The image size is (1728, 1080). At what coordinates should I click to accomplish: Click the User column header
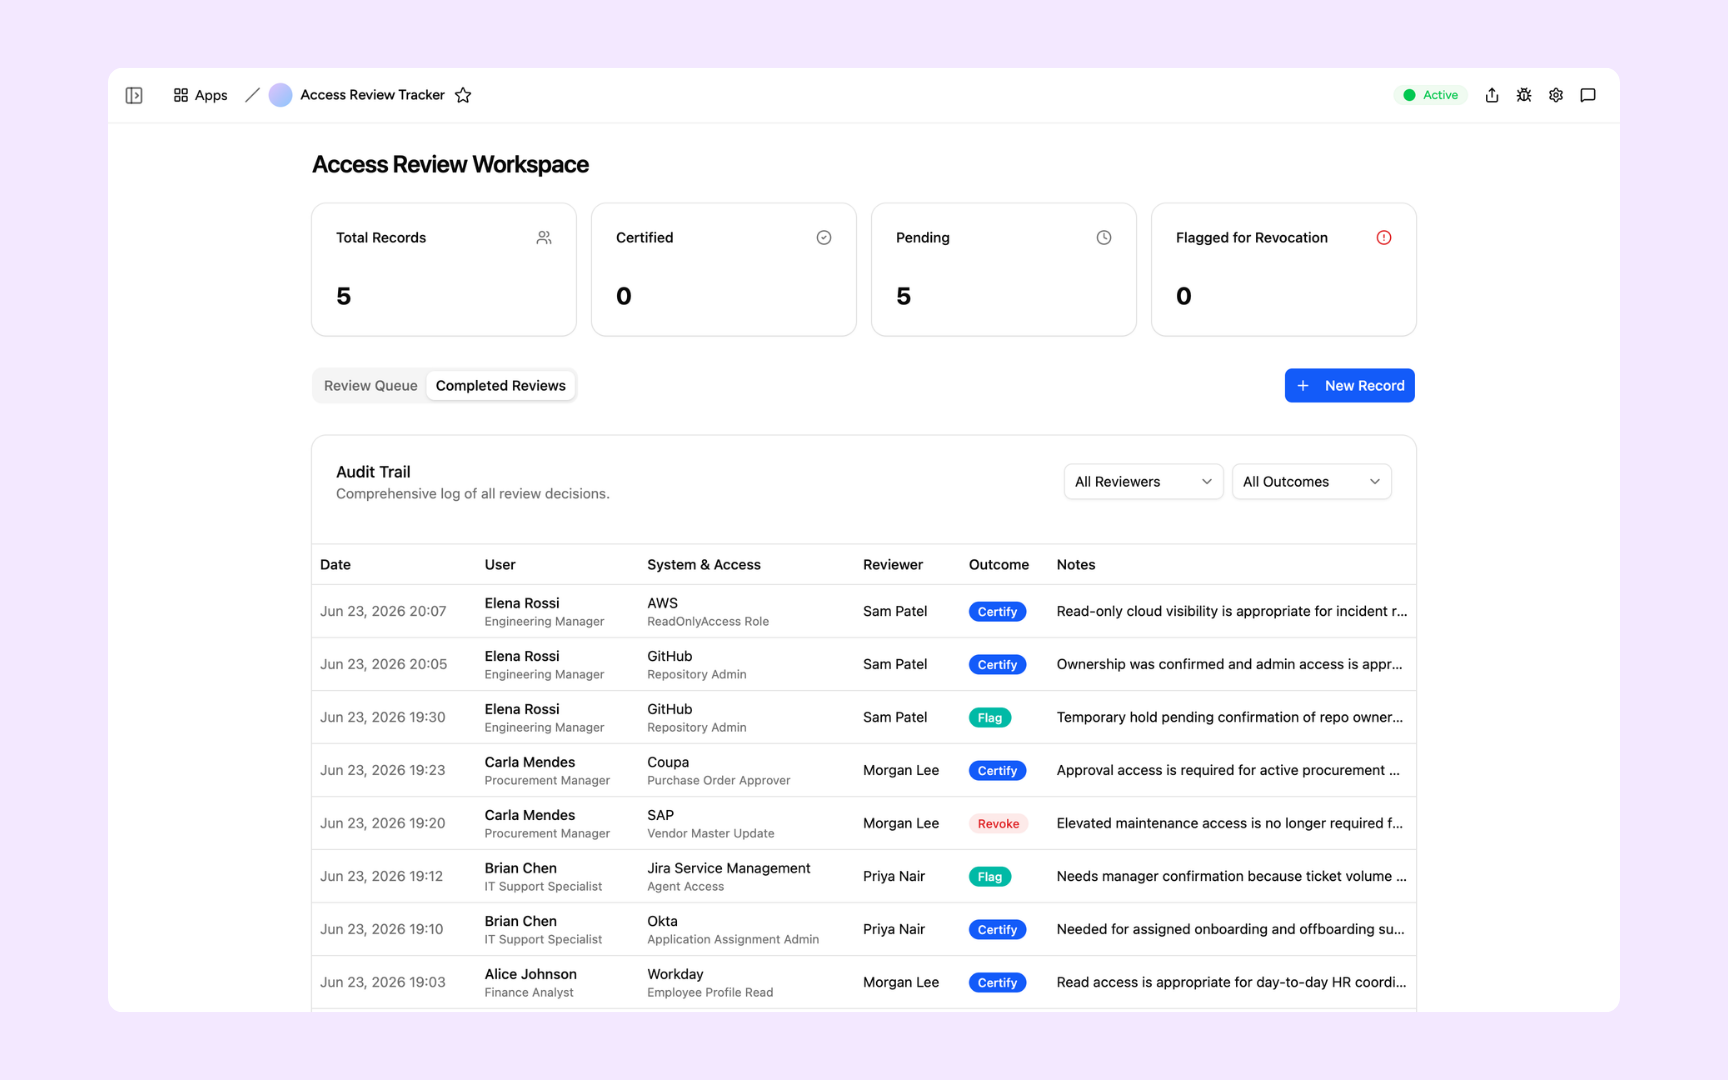click(x=500, y=565)
